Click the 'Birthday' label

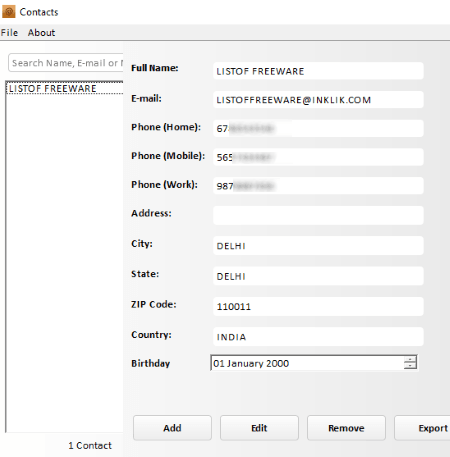[151, 363]
